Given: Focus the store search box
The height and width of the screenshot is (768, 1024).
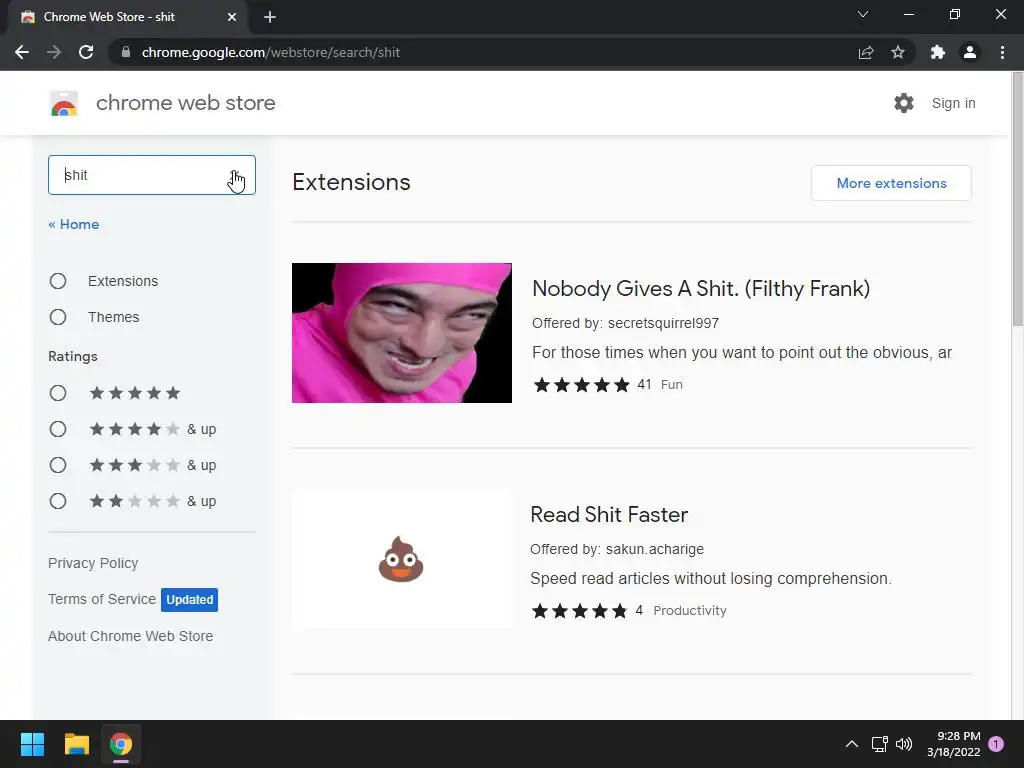Looking at the screenshot, I should tap(152, 175).
